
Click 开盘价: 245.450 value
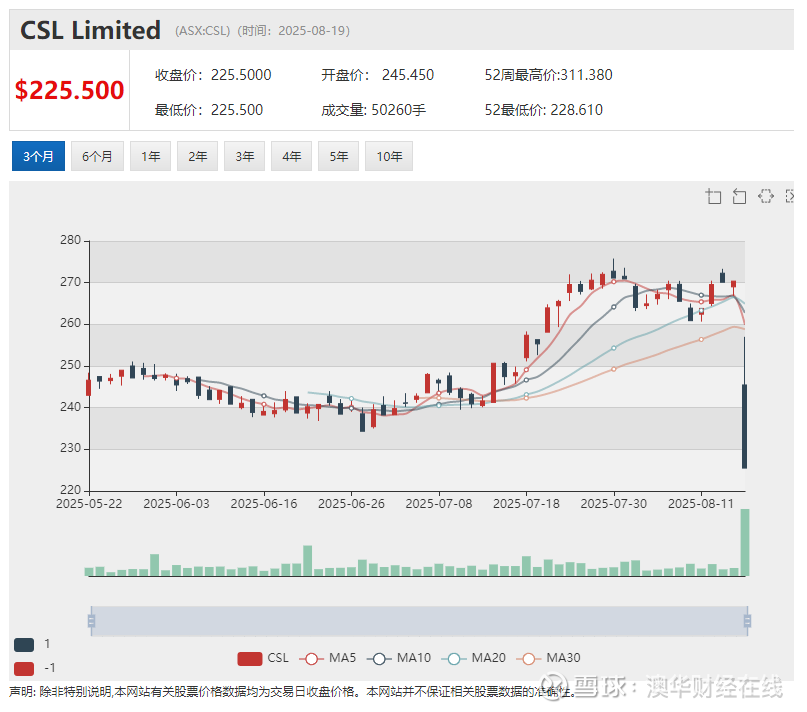378,75
